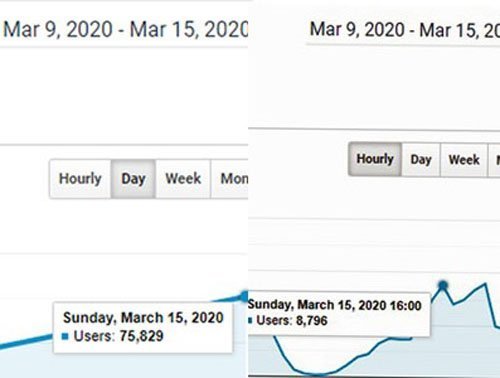
Task: Switch the right chart to Week view
Action: click(464, 159)
